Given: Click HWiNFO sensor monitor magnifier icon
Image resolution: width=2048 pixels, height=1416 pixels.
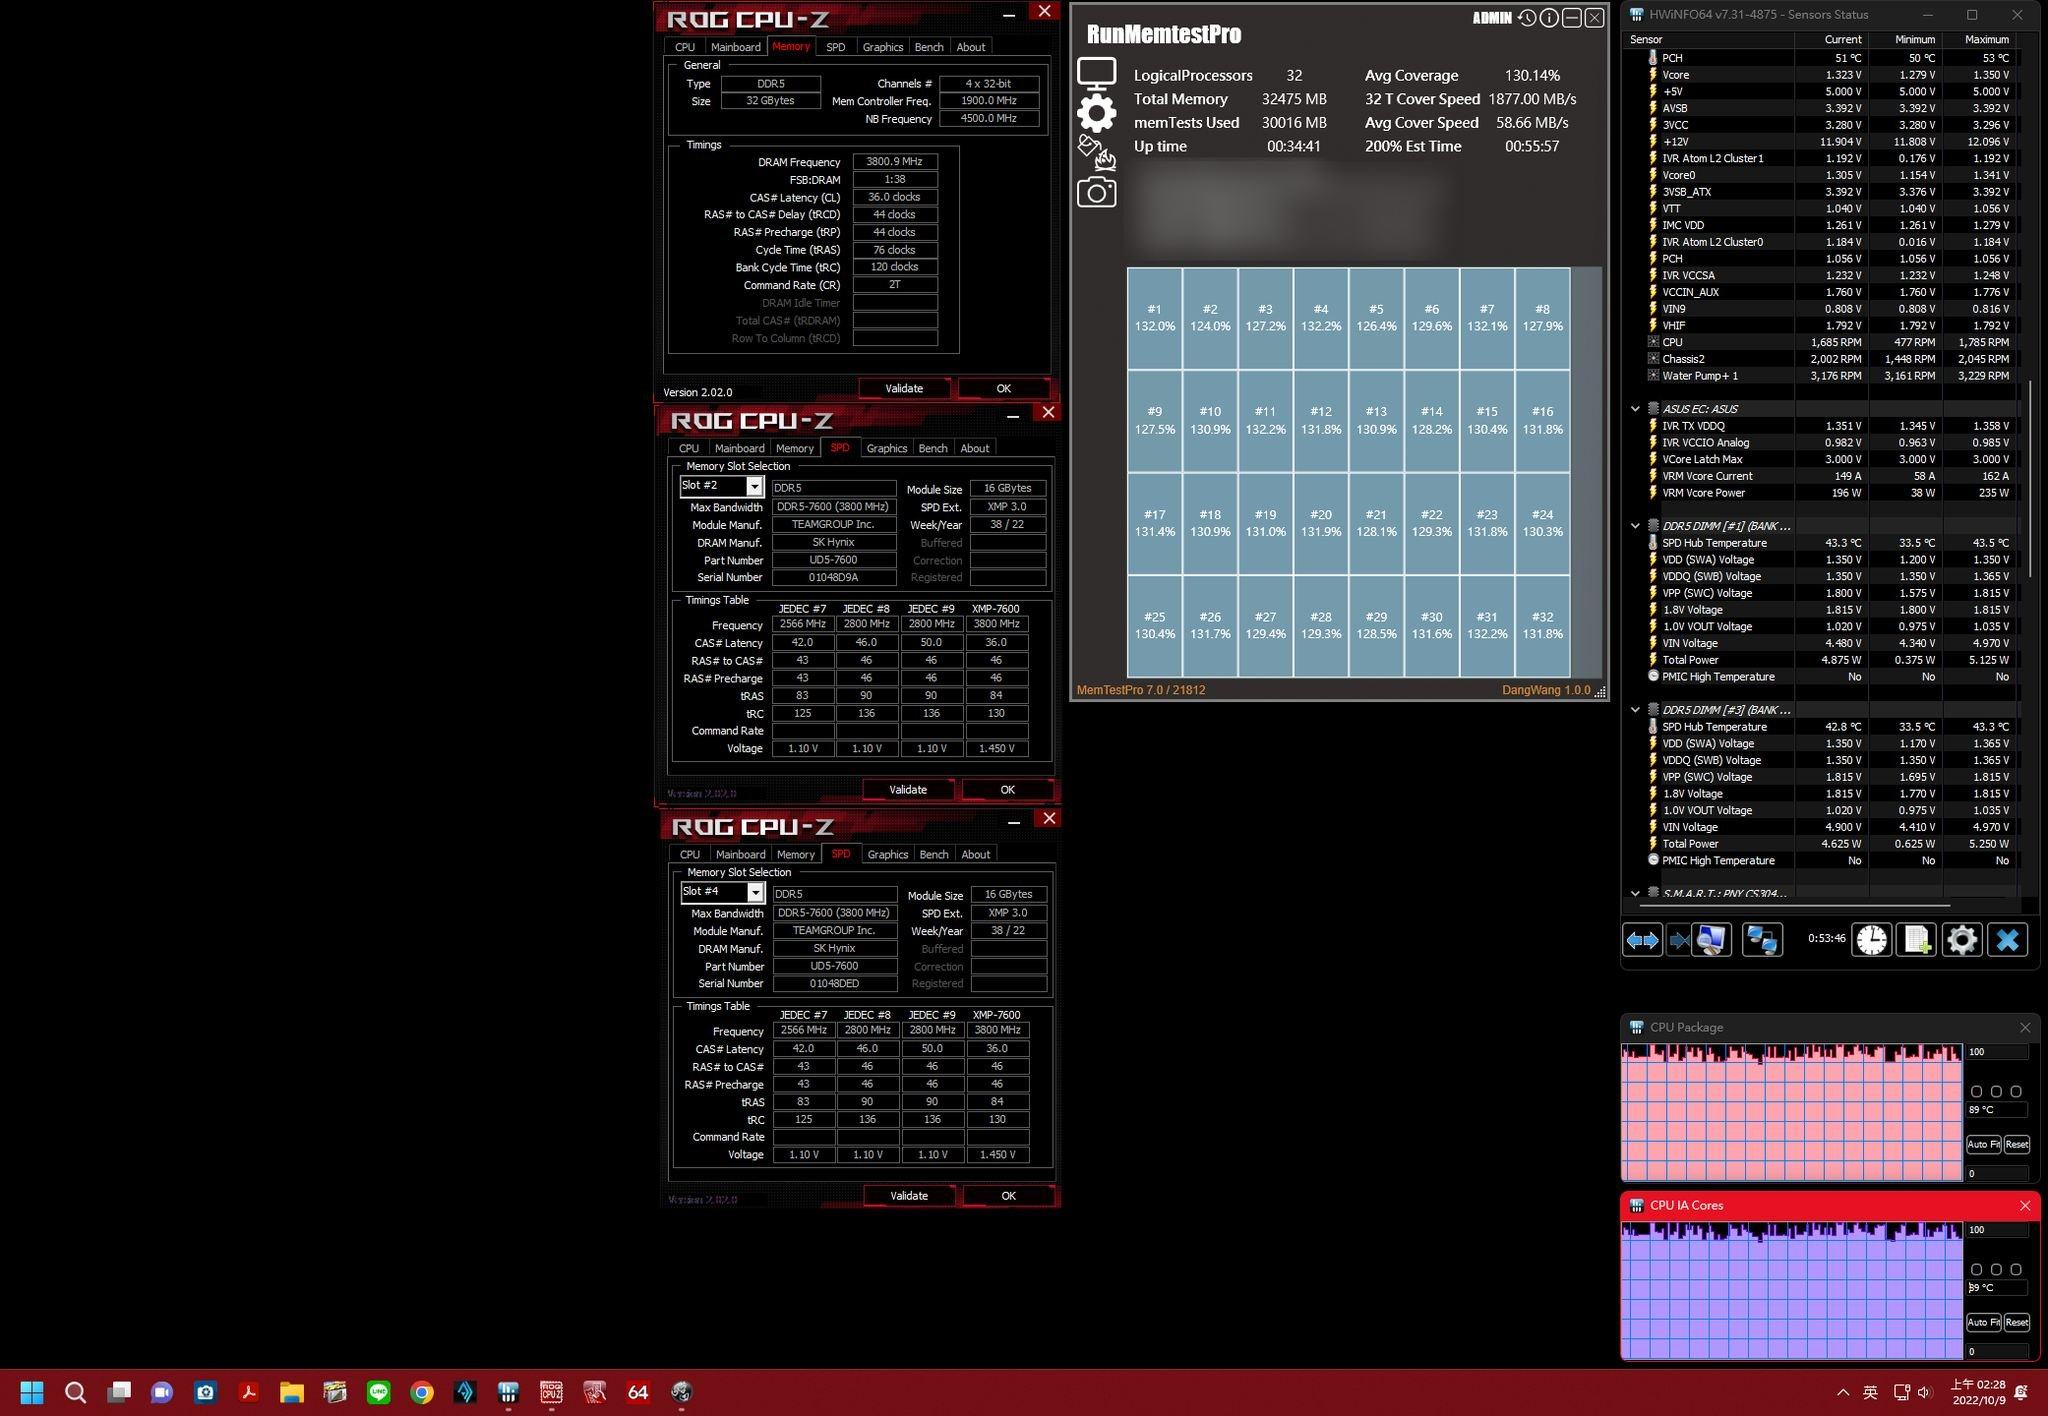Looking at the screenshot, I should coord(1710,940).
